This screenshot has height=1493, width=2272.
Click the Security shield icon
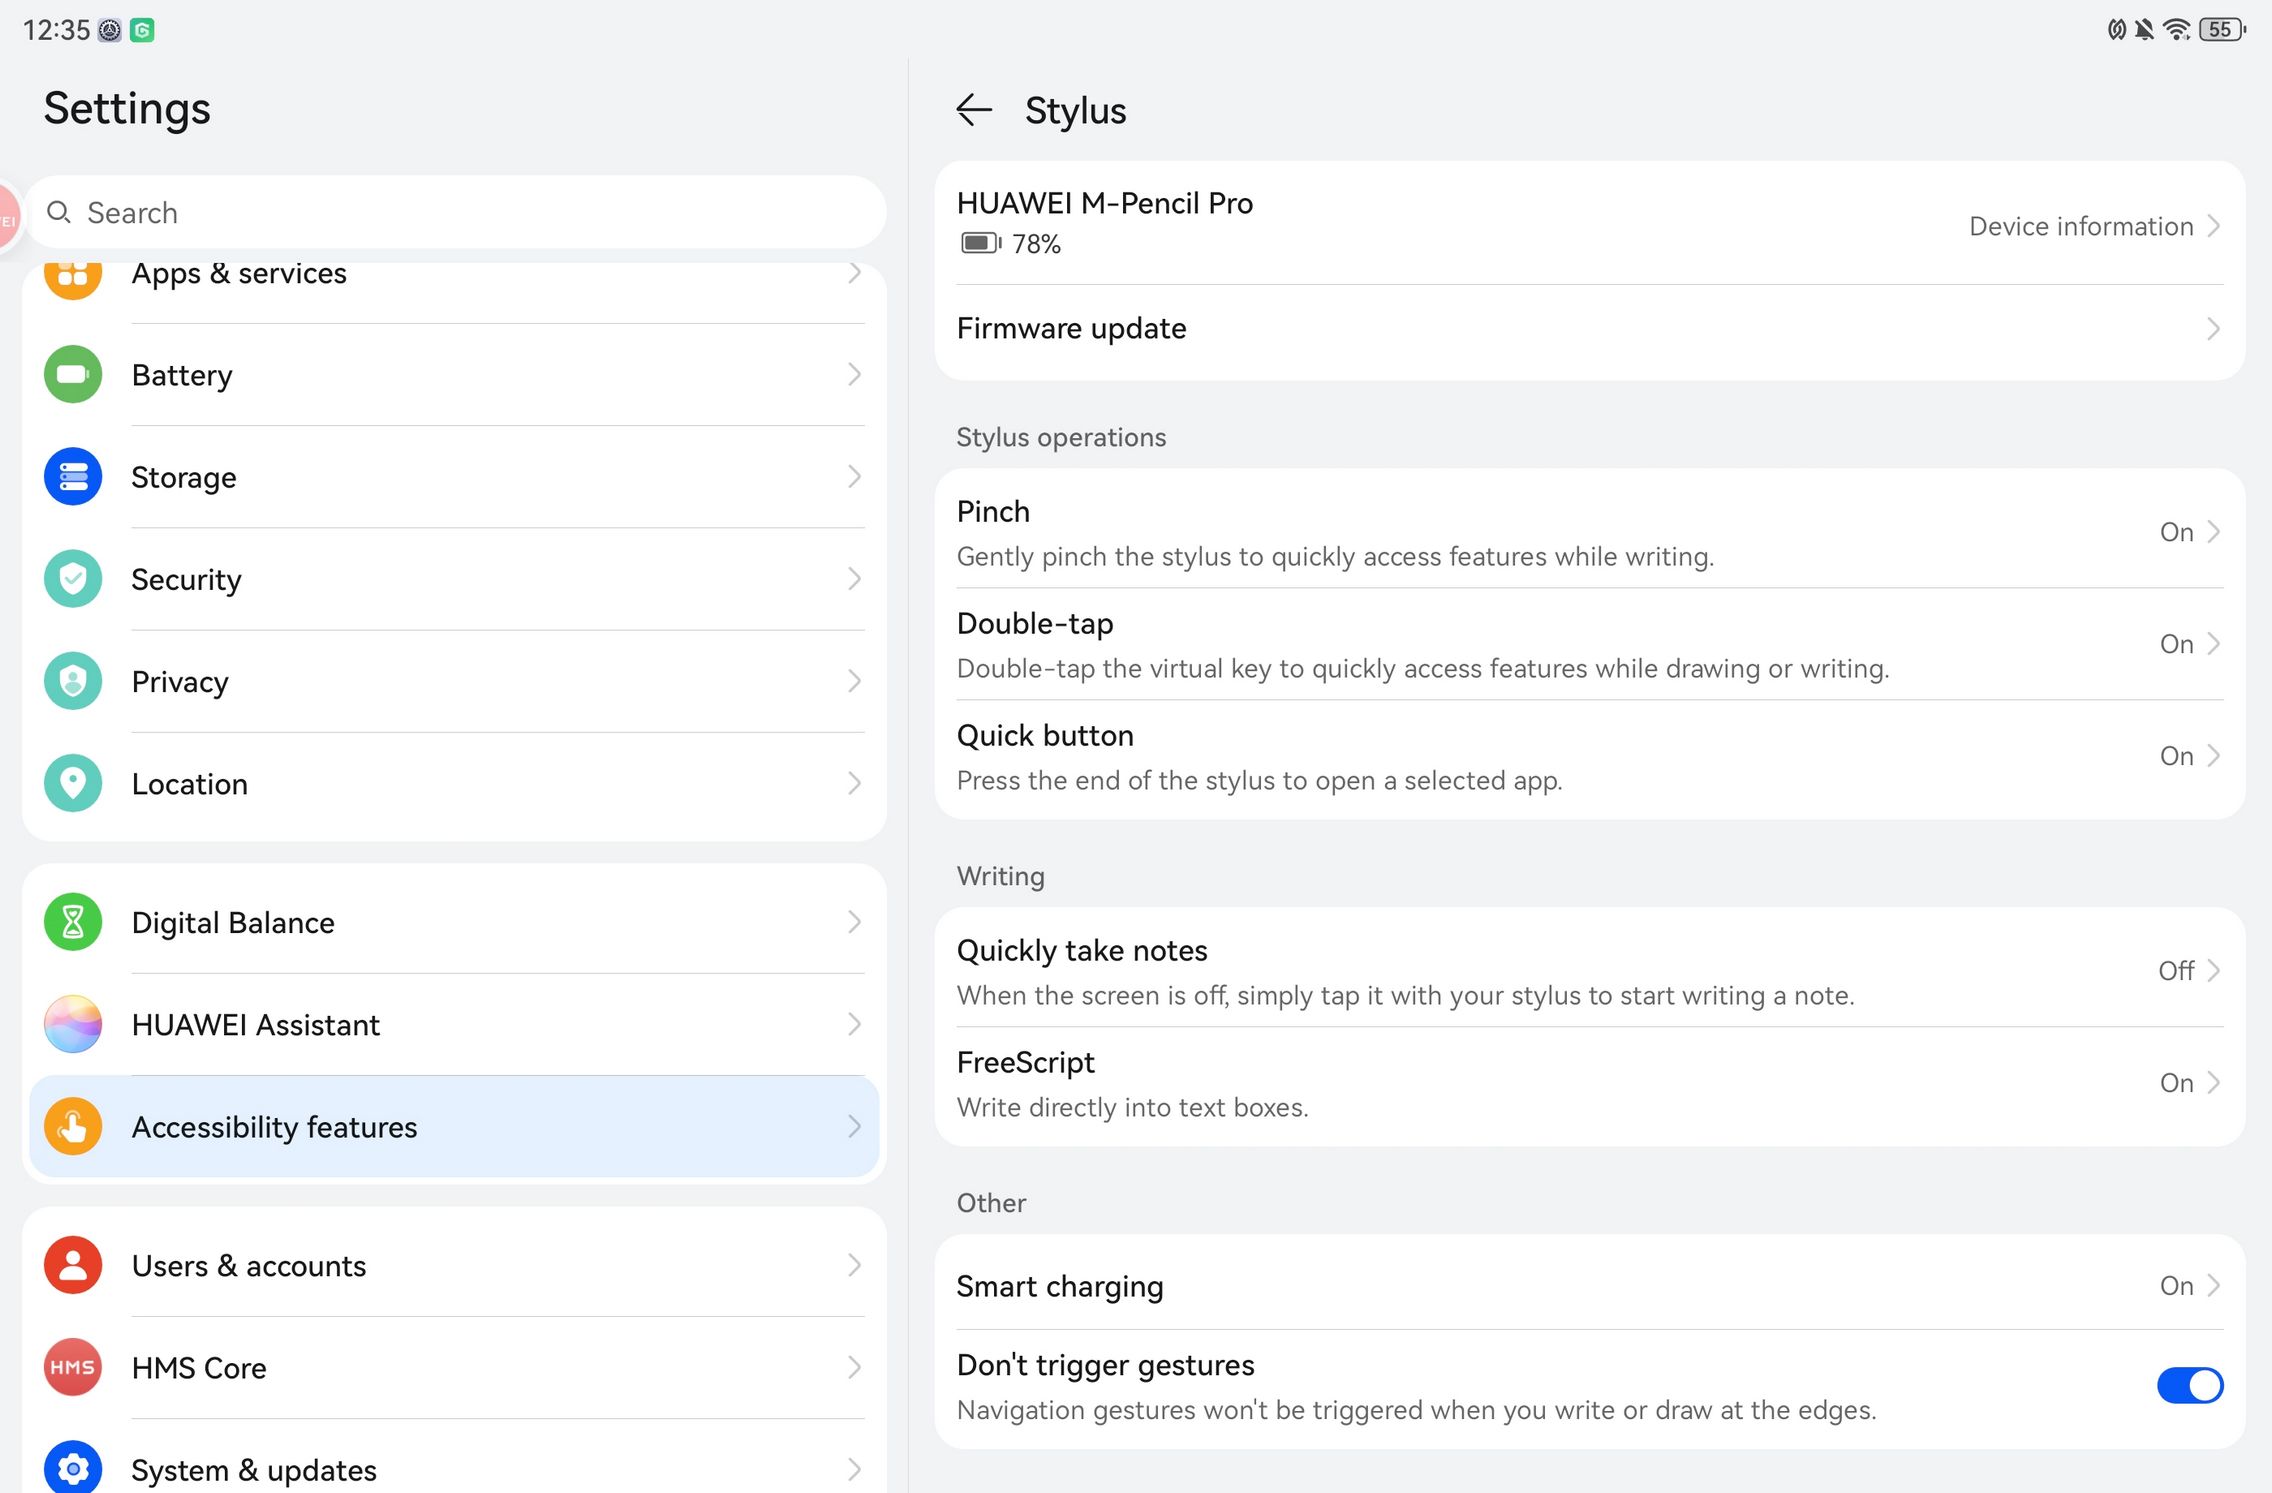(x=73, y=579)
